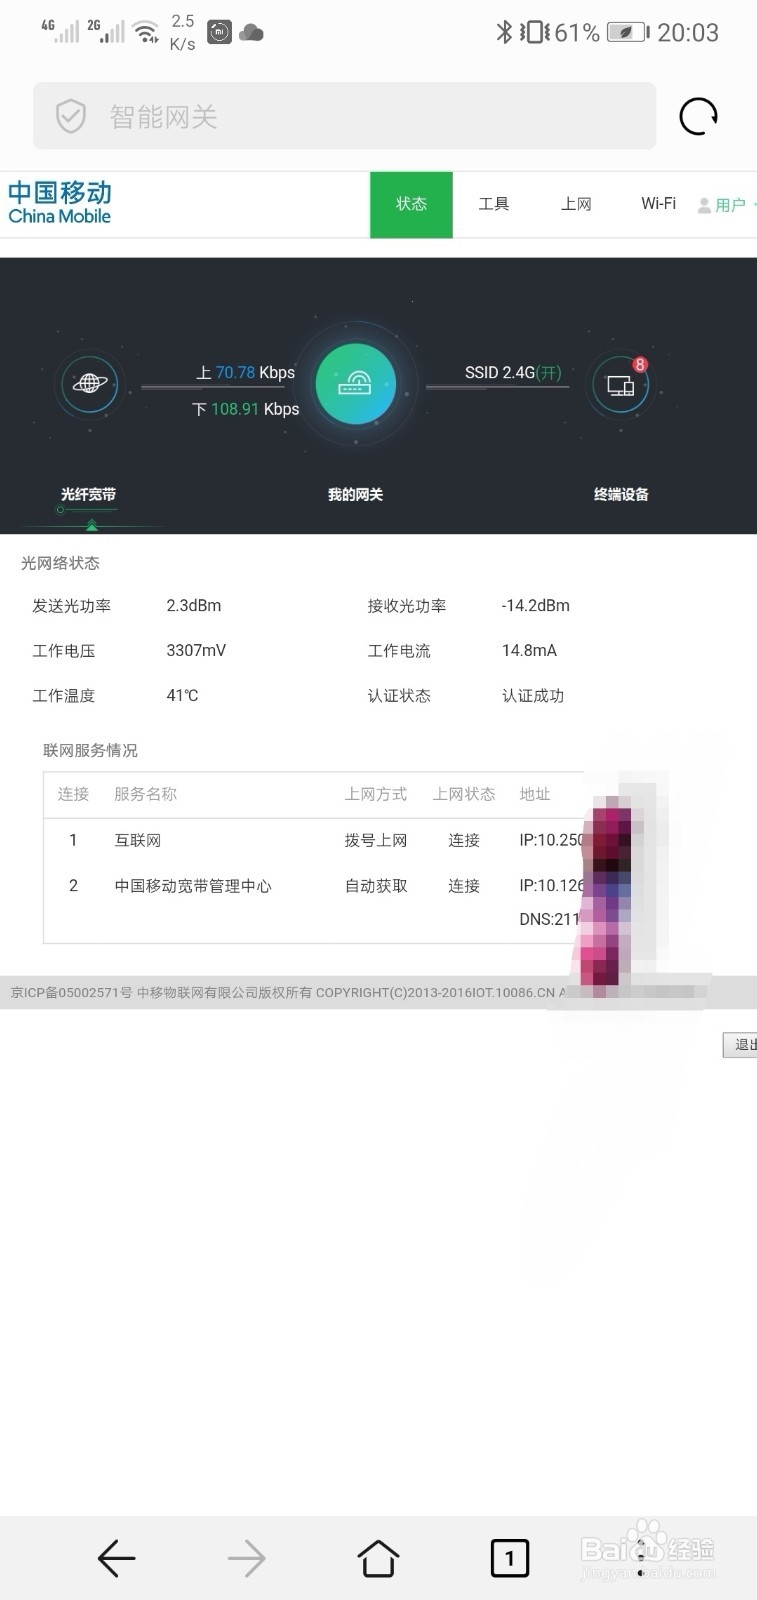The image size is (757, 1600).
Task: Switch to the 上网 tab
Action: pyautogui.click(x=576, y=204)
